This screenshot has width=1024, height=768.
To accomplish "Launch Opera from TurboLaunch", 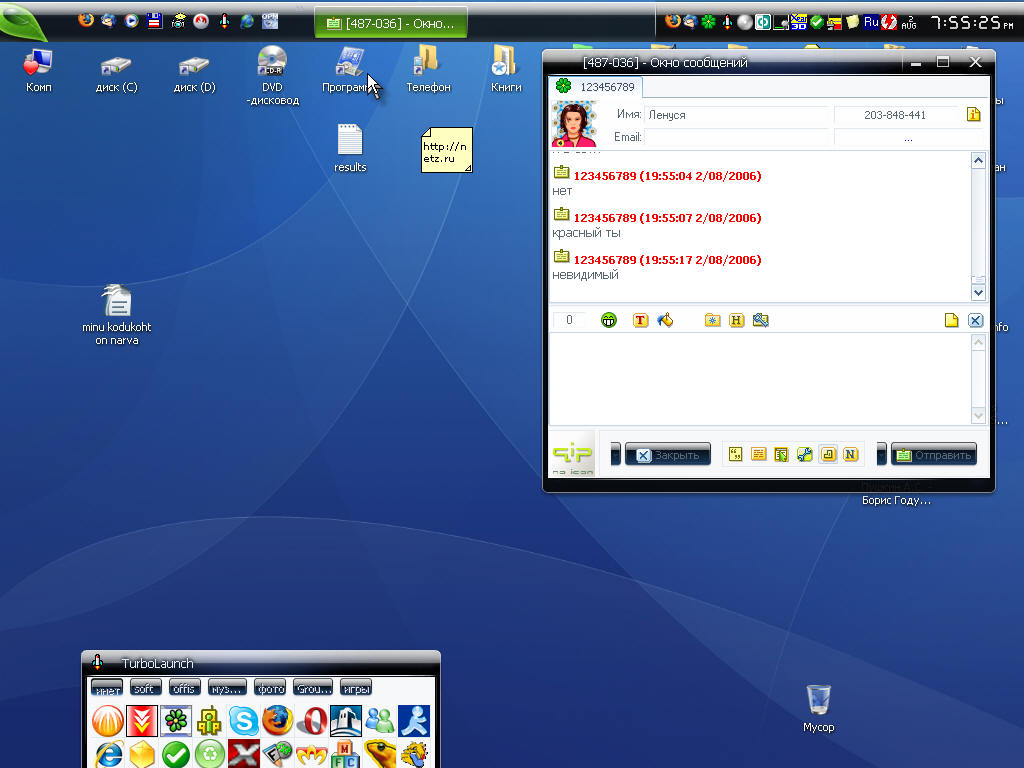I will coord(313,720).
